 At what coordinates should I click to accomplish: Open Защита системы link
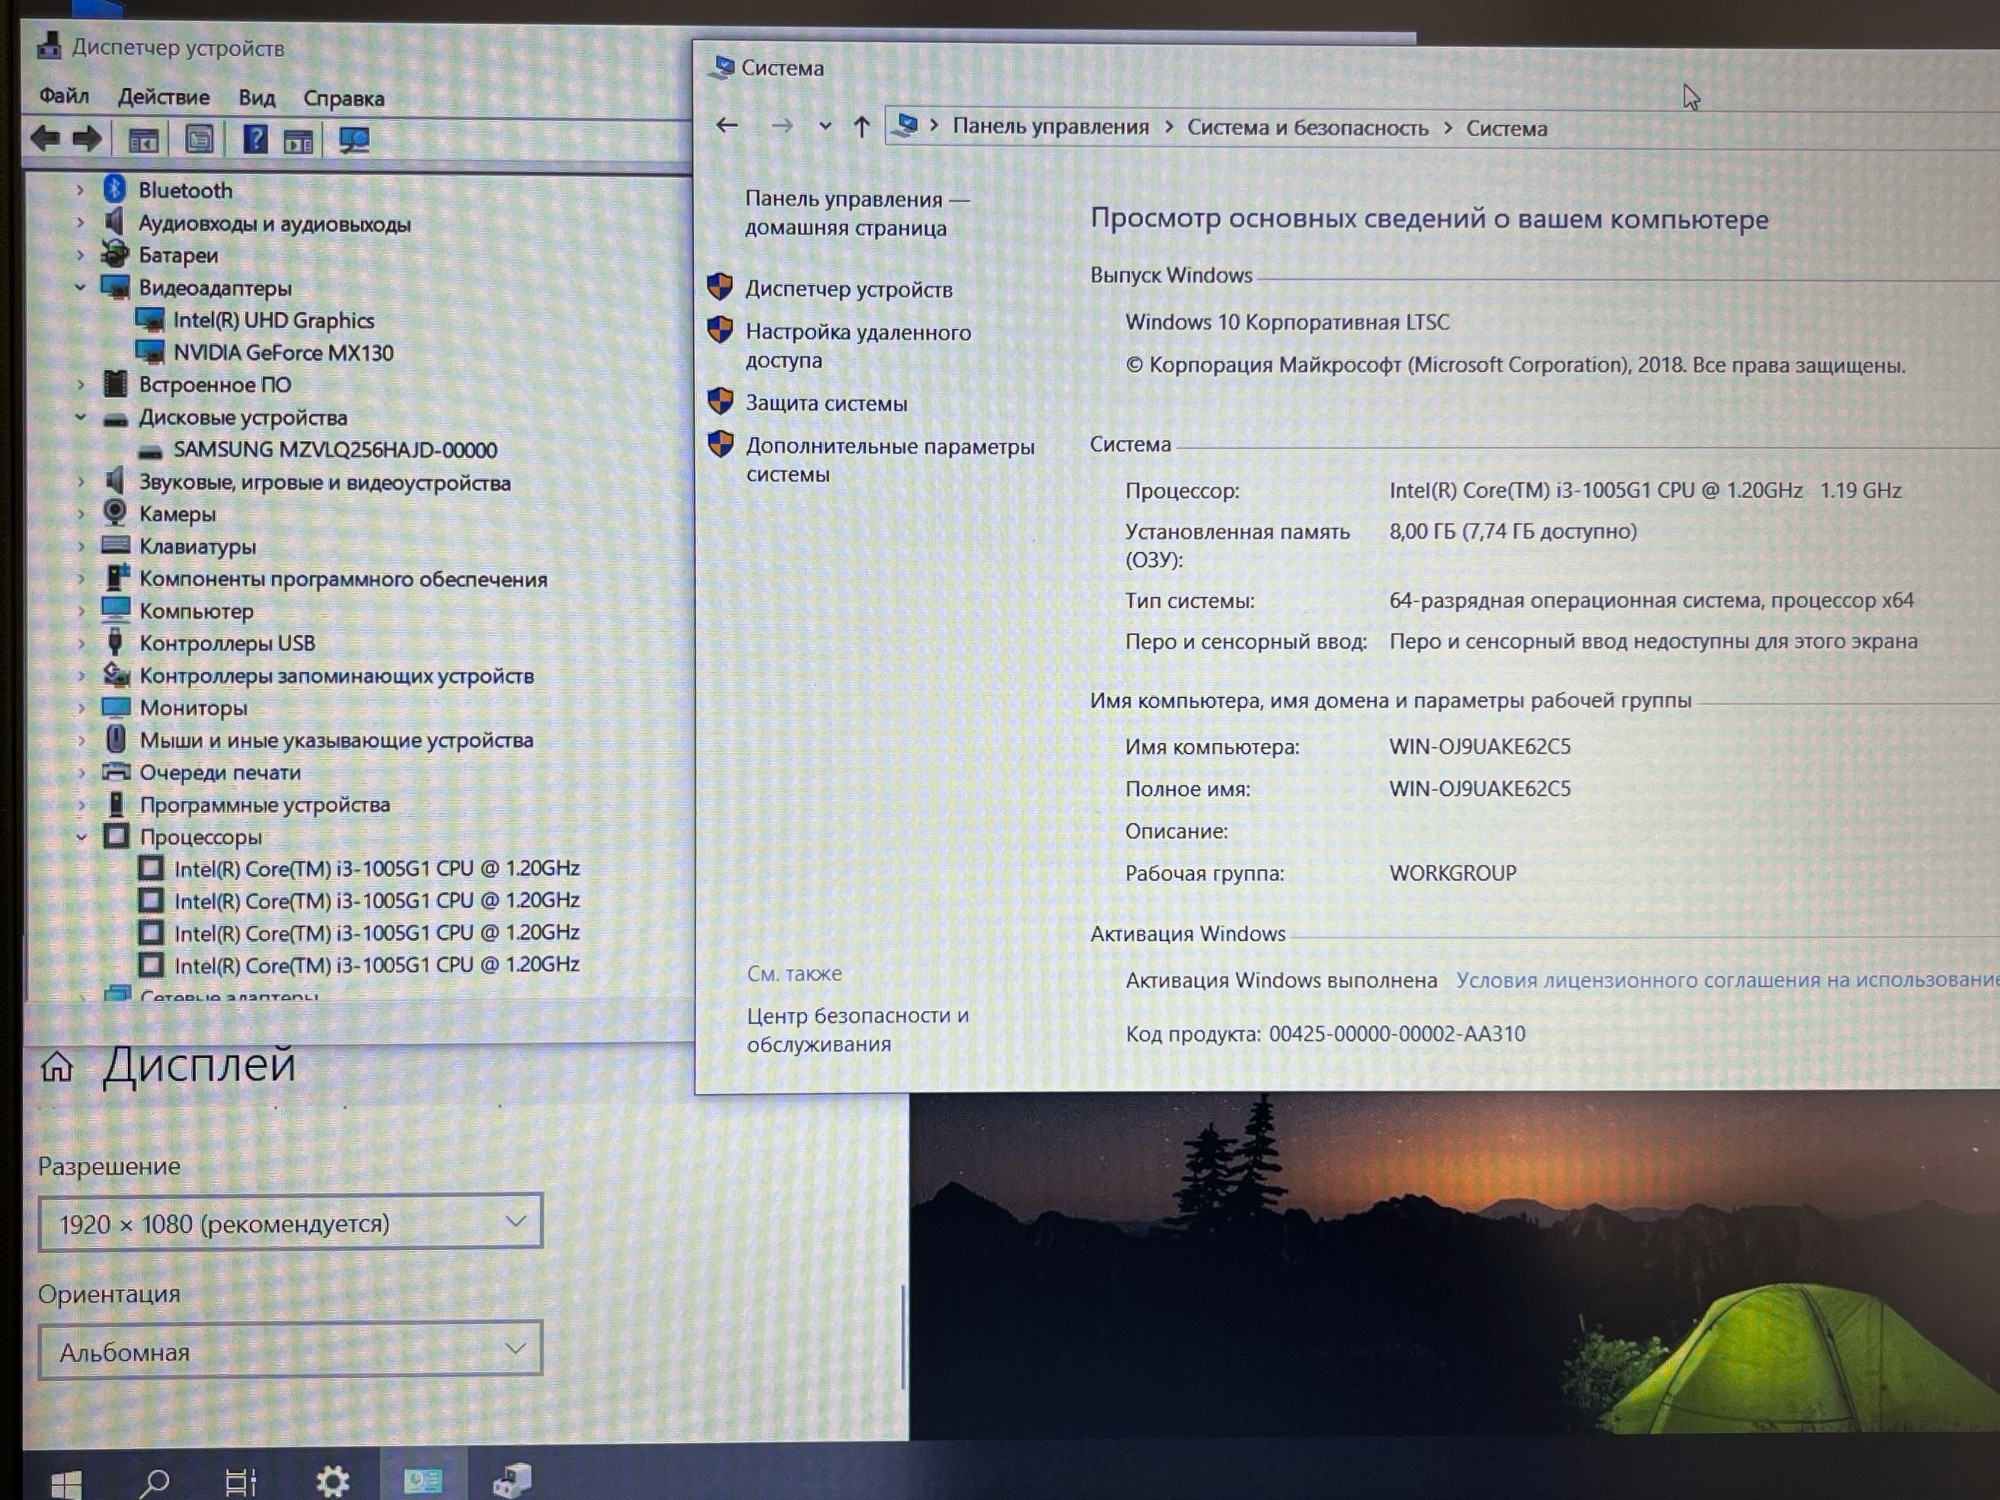[826, 403]
